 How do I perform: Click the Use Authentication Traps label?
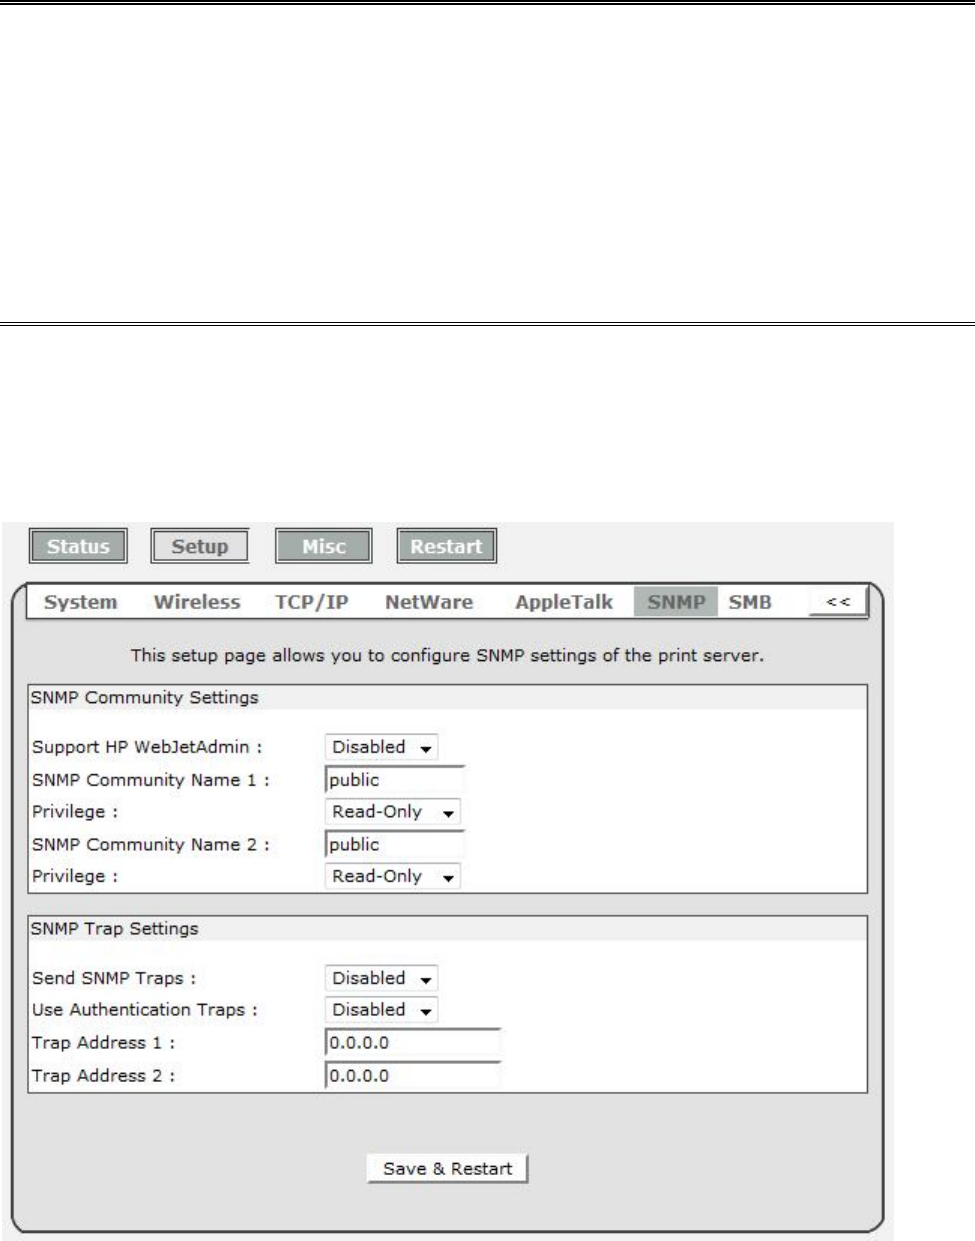coord(145,1010)
